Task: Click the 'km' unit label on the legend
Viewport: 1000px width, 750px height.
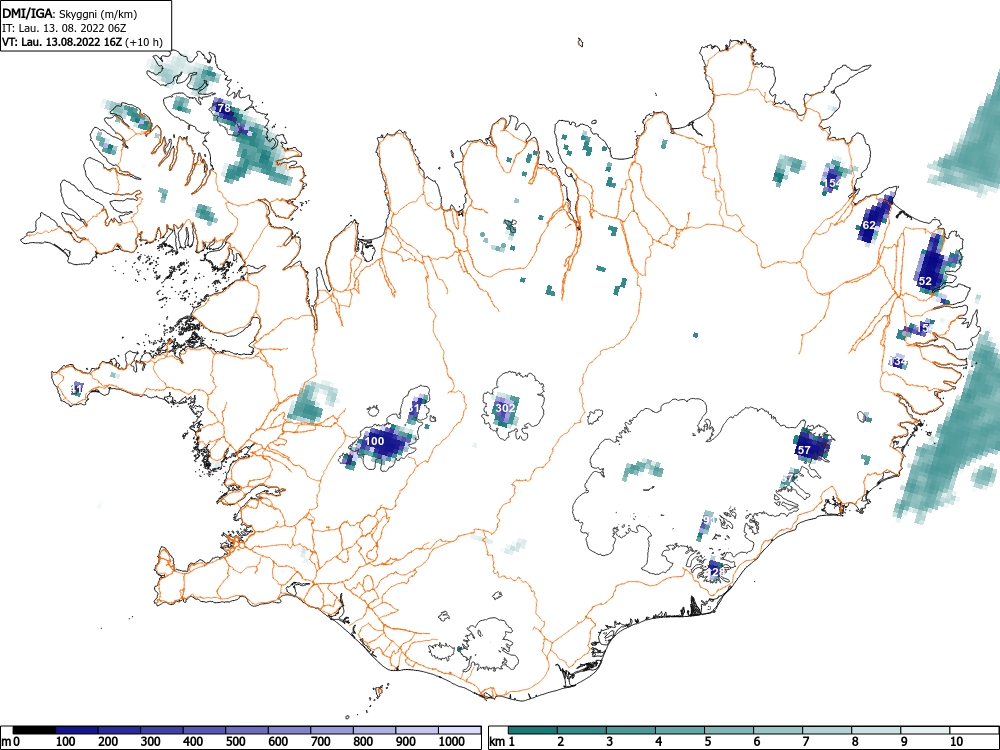Action: pos(498,742)
